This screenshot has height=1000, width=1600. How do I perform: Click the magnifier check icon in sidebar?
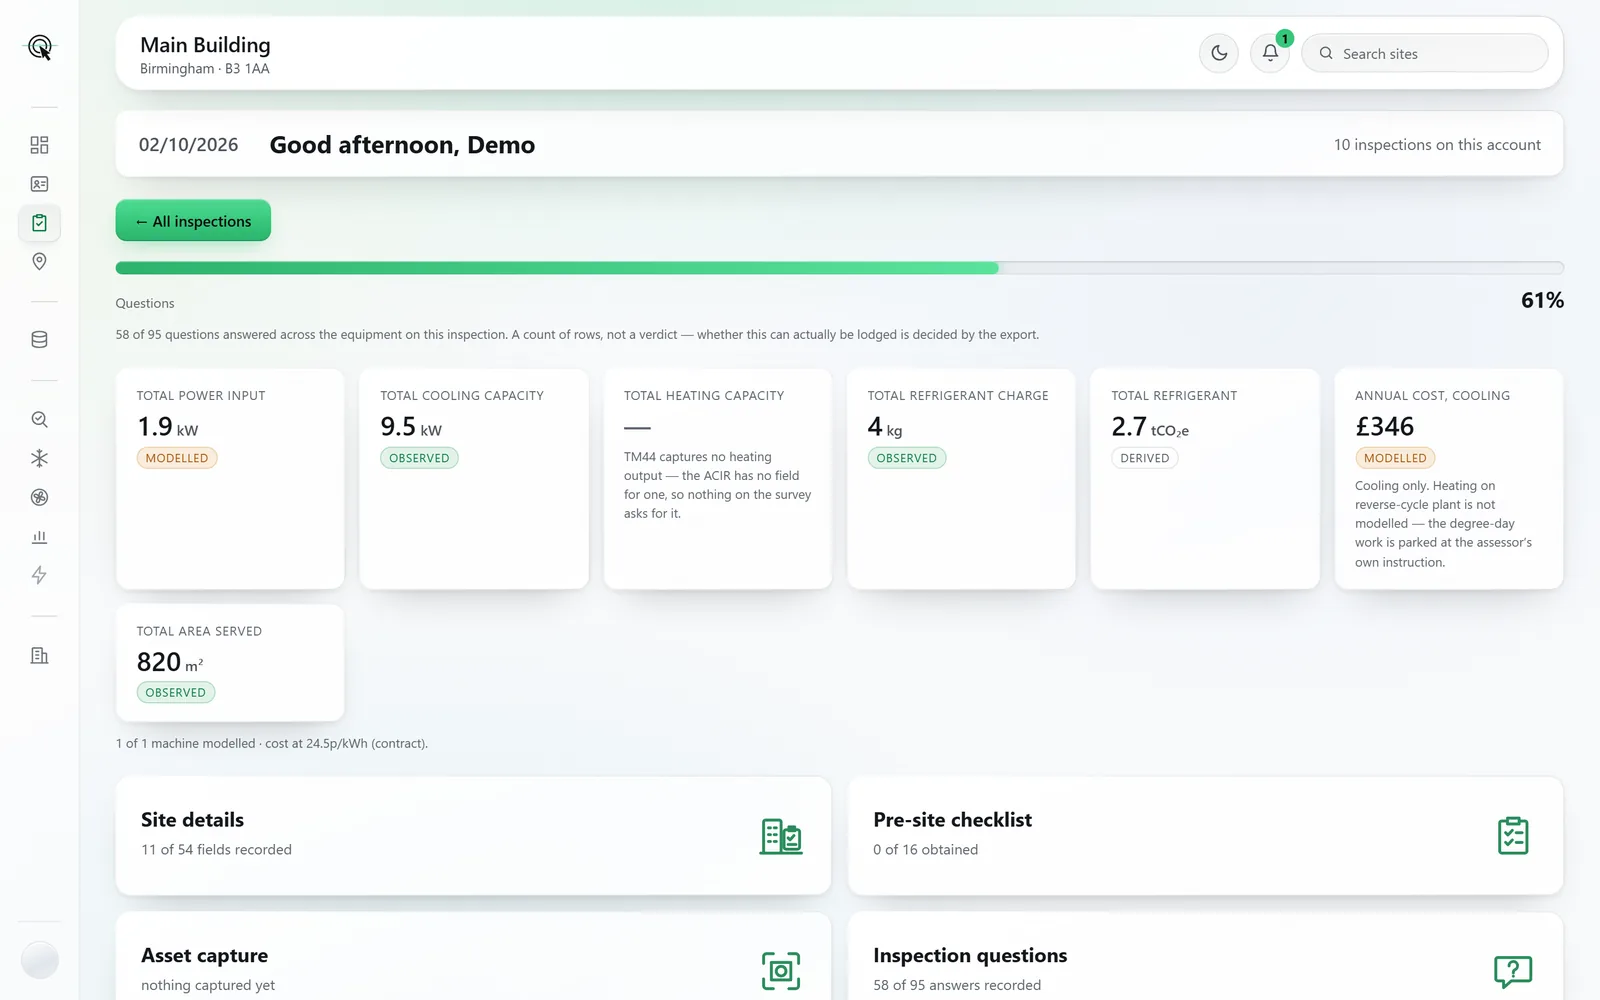(39, 420)
